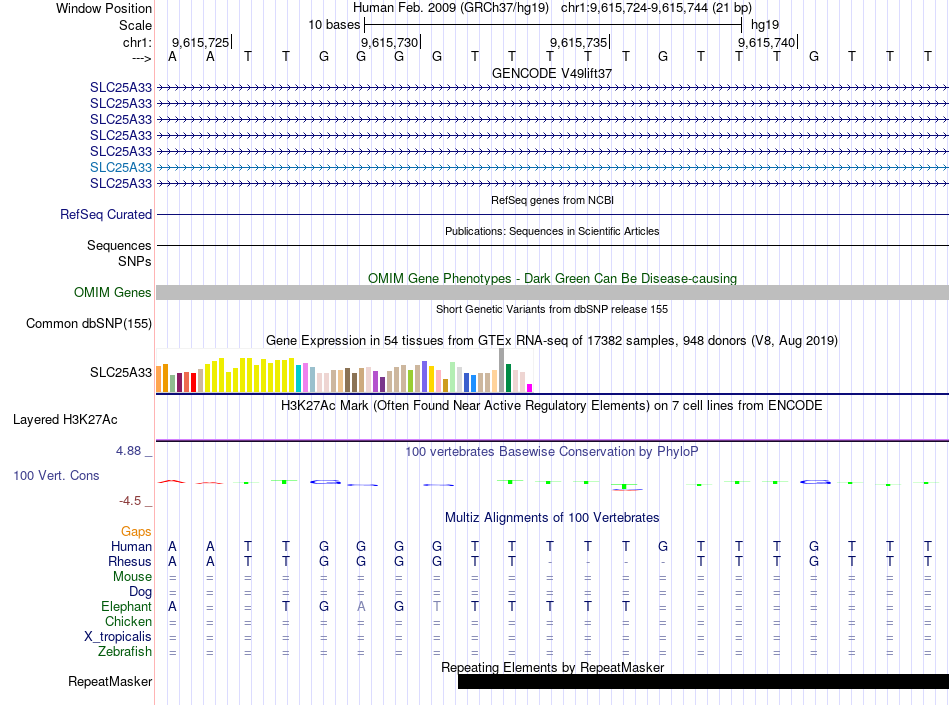Open the Layered H3K27Ac track label
The image size is (950, 705).
click(65, 419)
